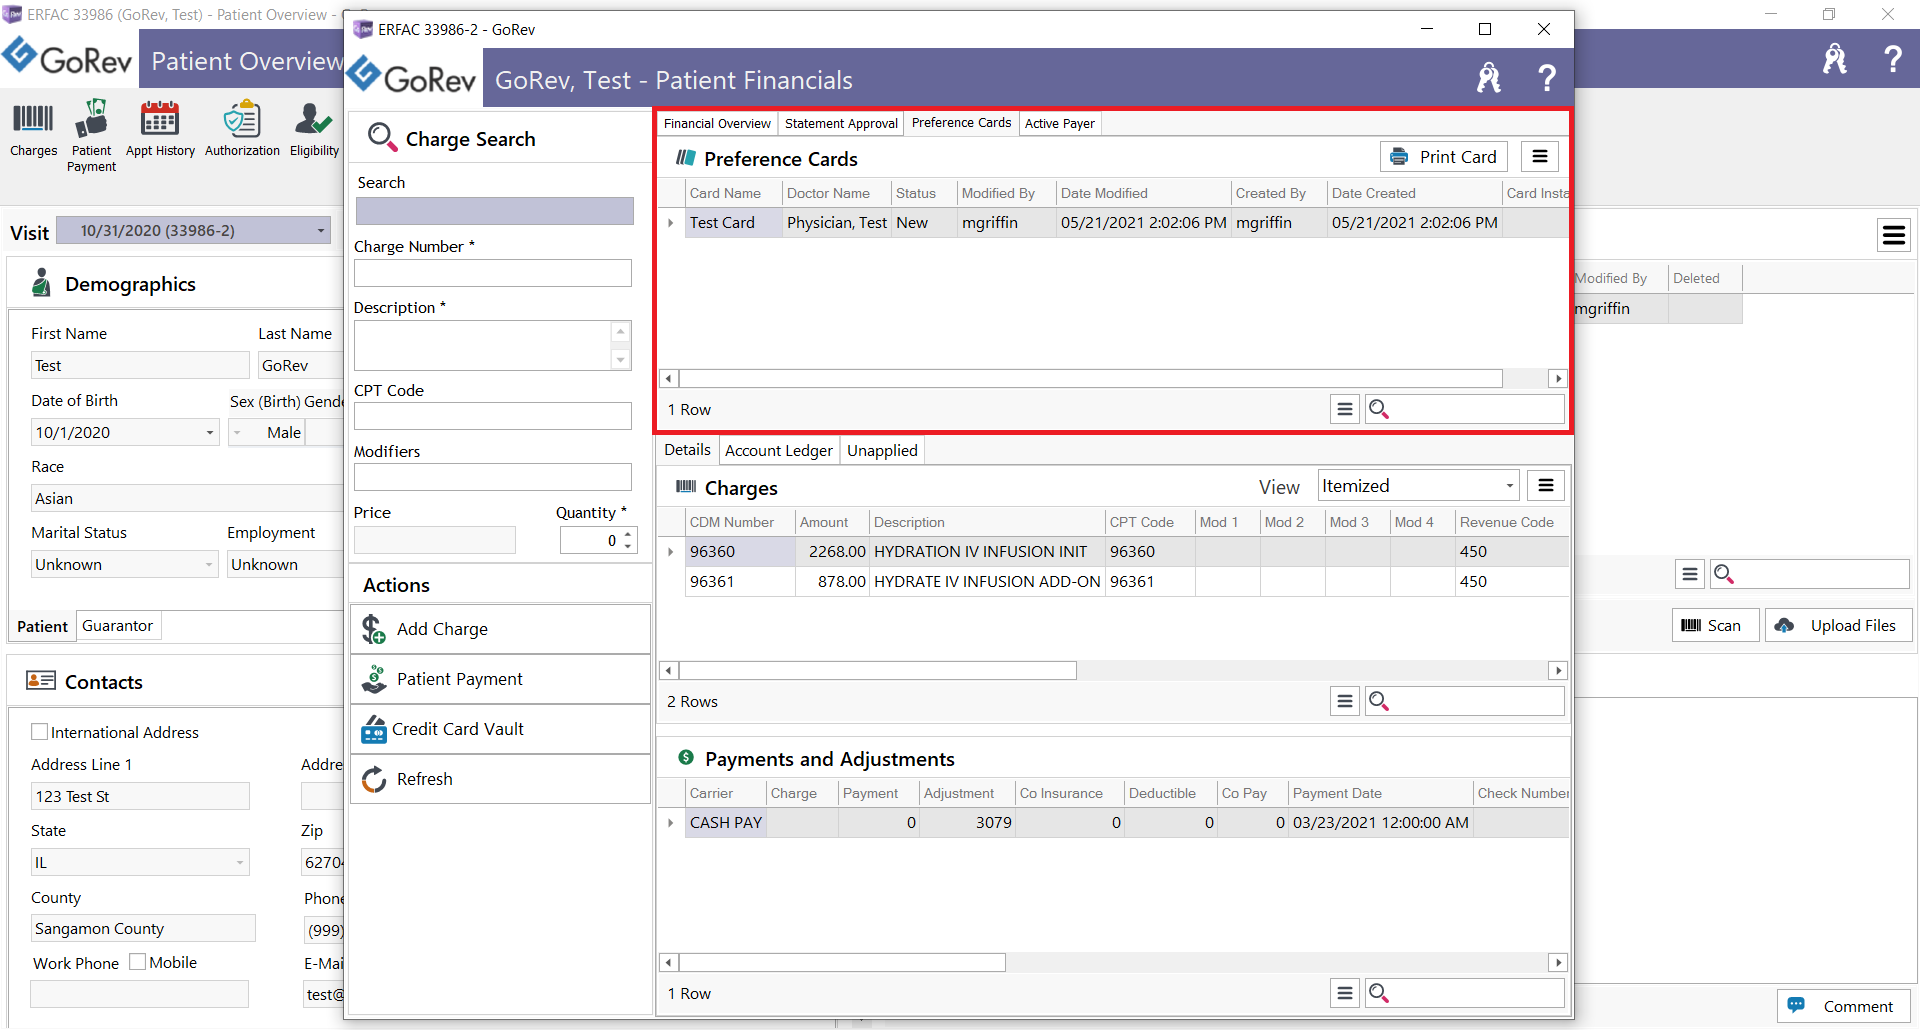Image resolution: width=1920 pixels, height=1030 pixels.
Task: Open Charges grid footer menu icon
Action: [x=1345, y=701]
